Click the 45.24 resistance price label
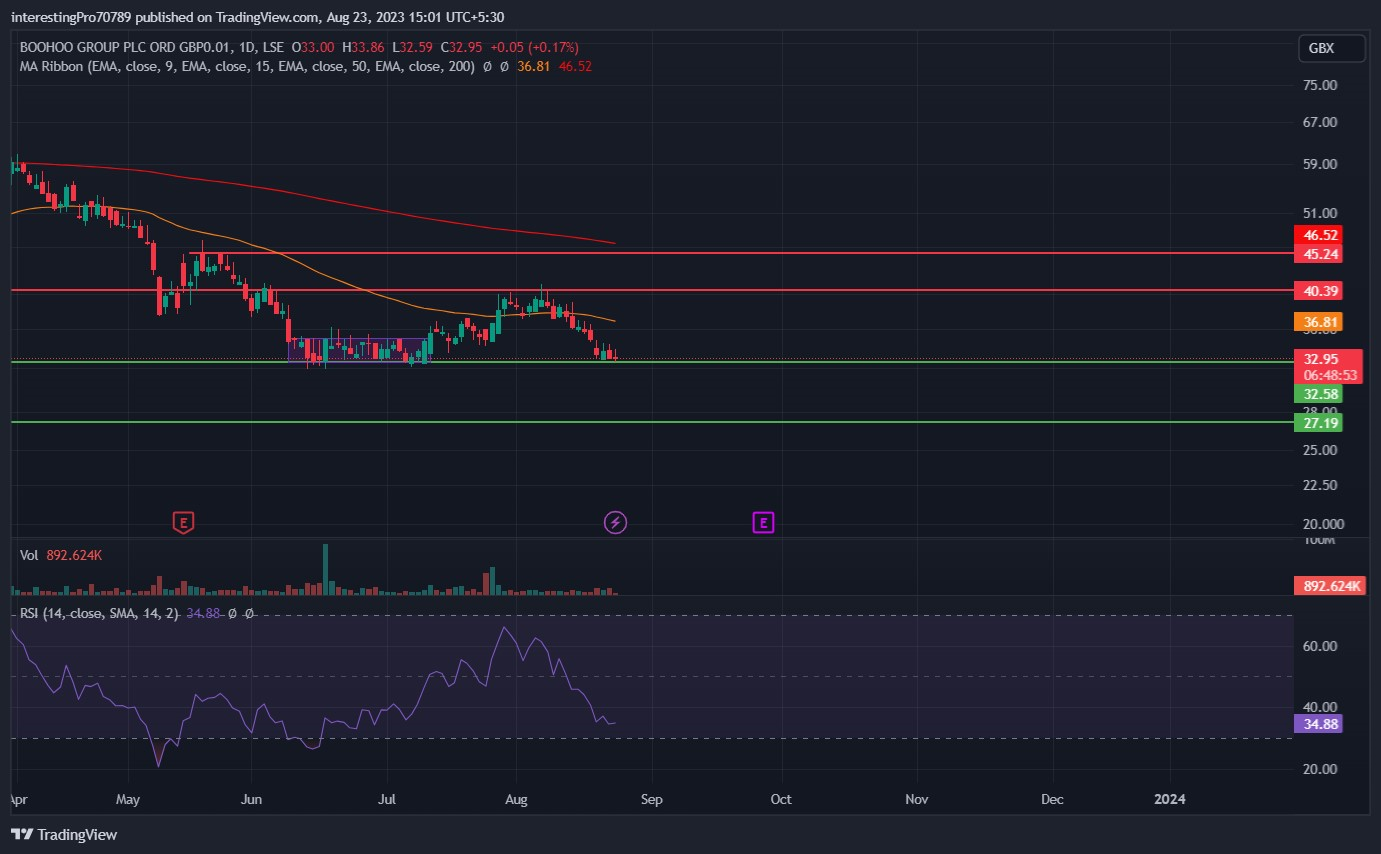The height and width of the screenshot is (854, 1381). click(1317, 254)
